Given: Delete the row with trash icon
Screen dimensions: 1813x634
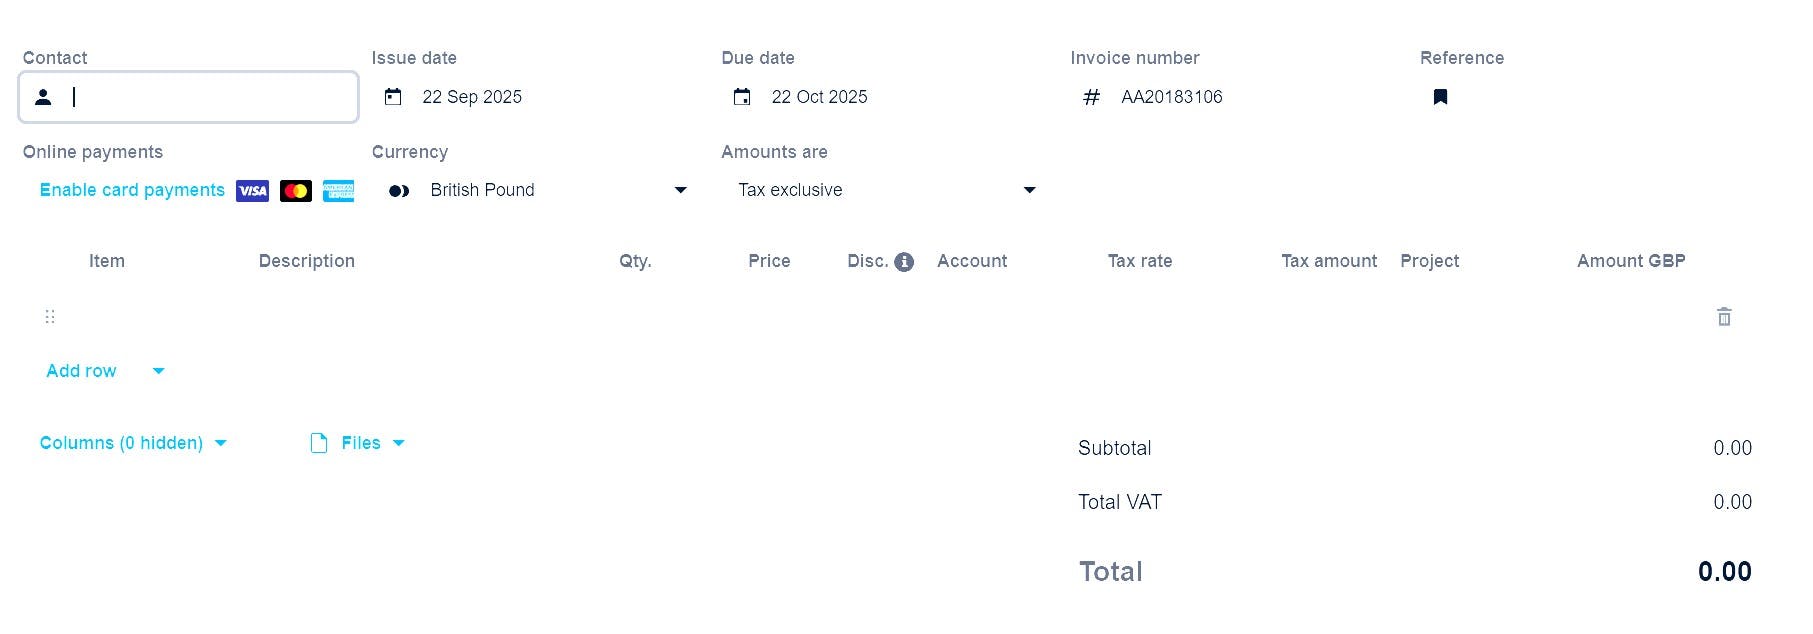Looking at the screenshot, I should (1724, 317).
